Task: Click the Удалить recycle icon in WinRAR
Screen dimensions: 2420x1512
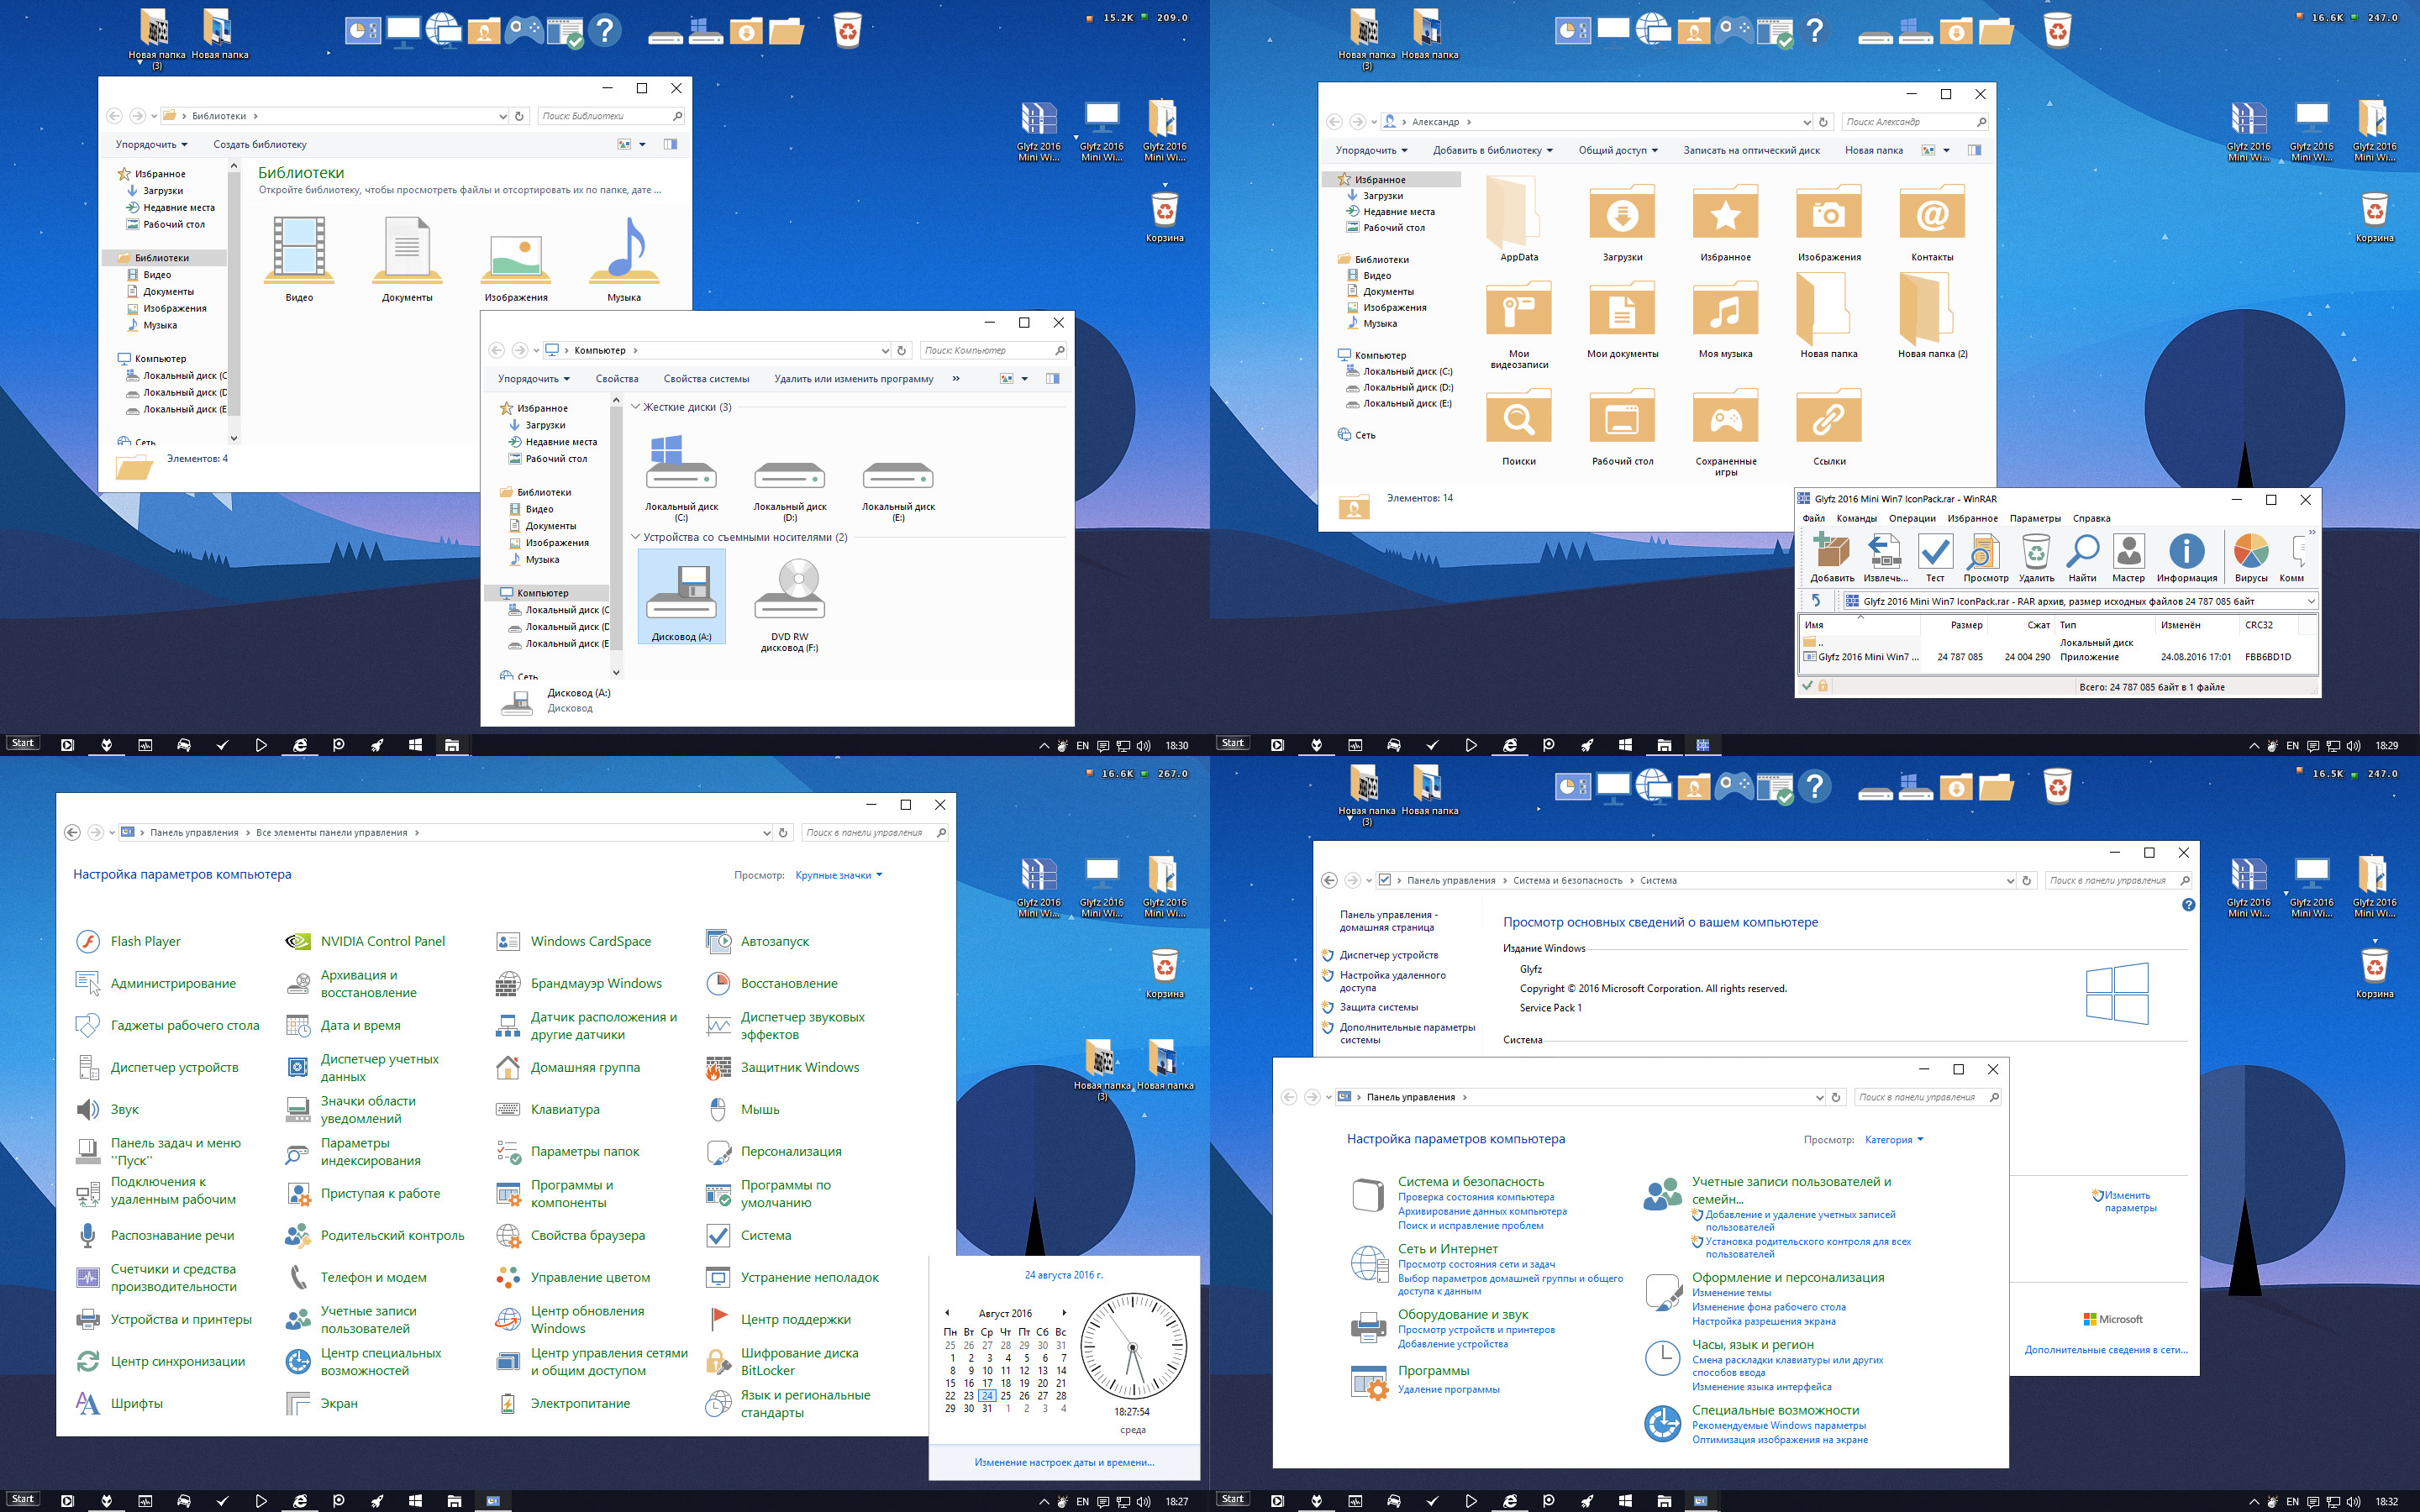Action: [x=2036, y=557]
